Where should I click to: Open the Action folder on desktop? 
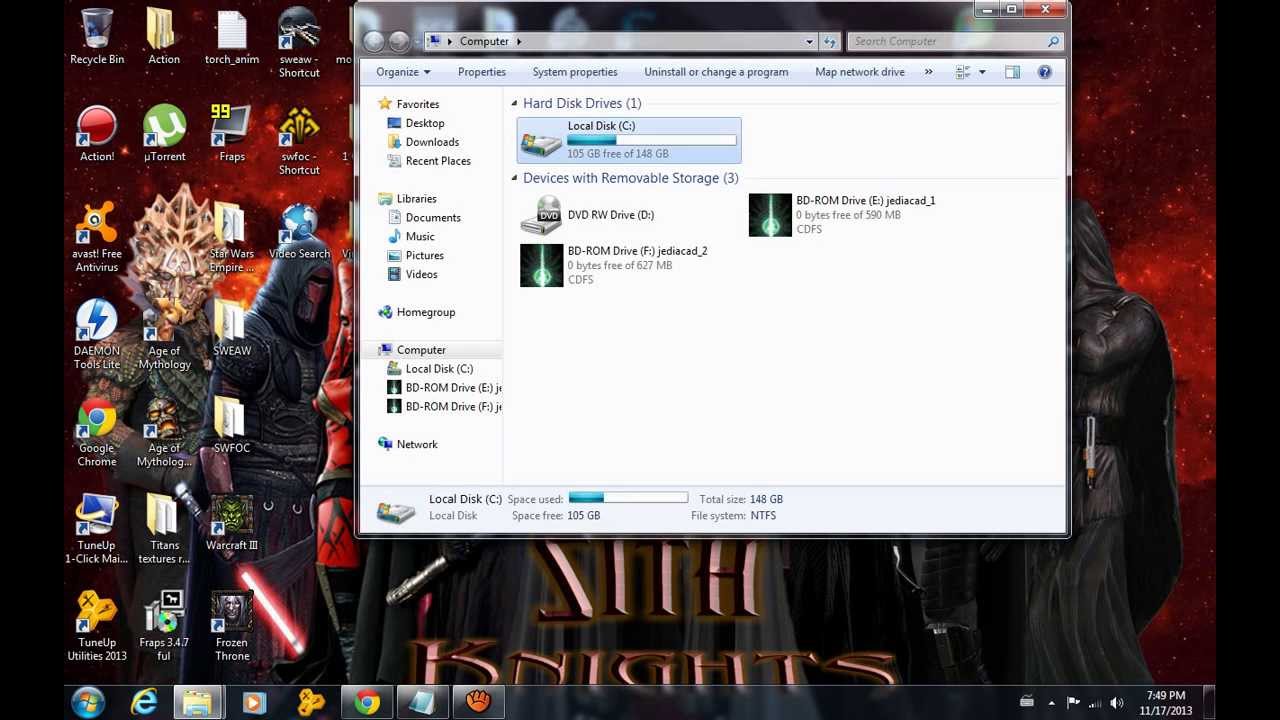pyautogui.click(x=164, y=37)
